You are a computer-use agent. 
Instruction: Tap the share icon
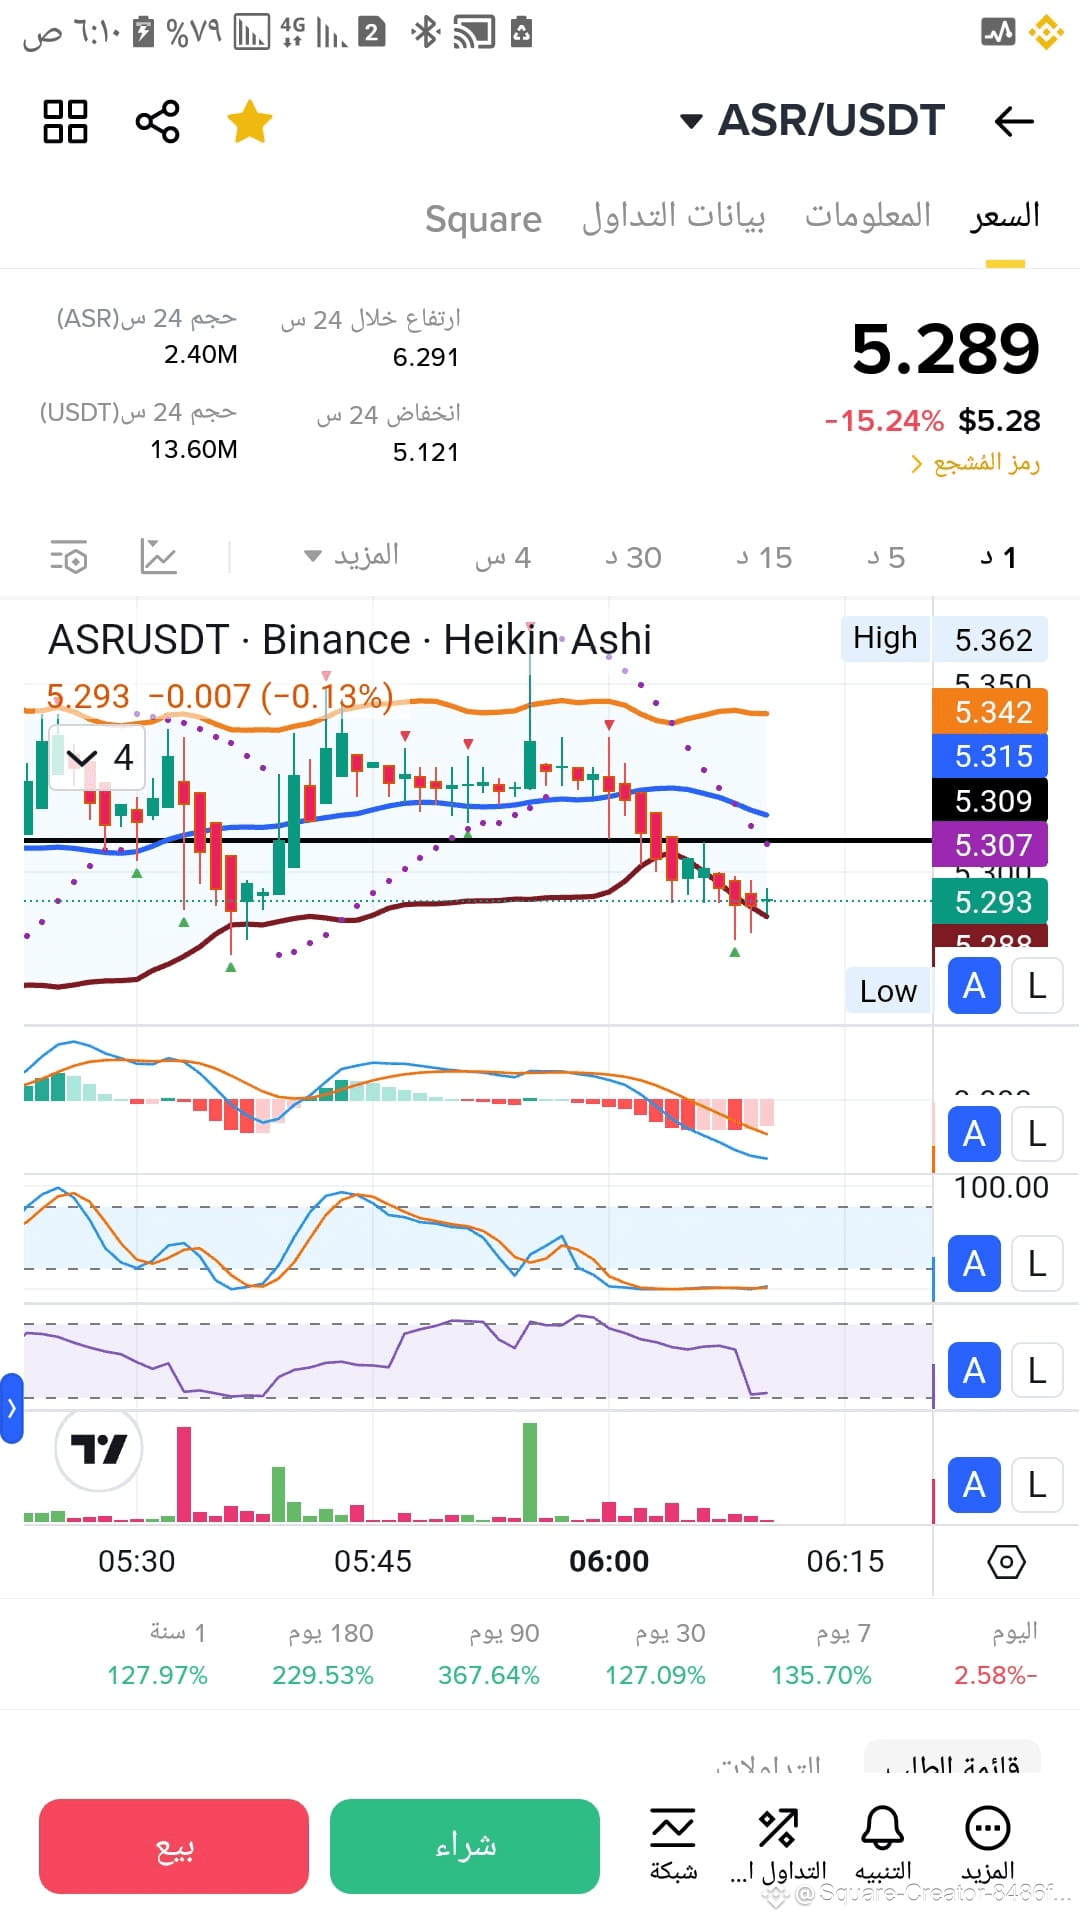coord(157,121)
